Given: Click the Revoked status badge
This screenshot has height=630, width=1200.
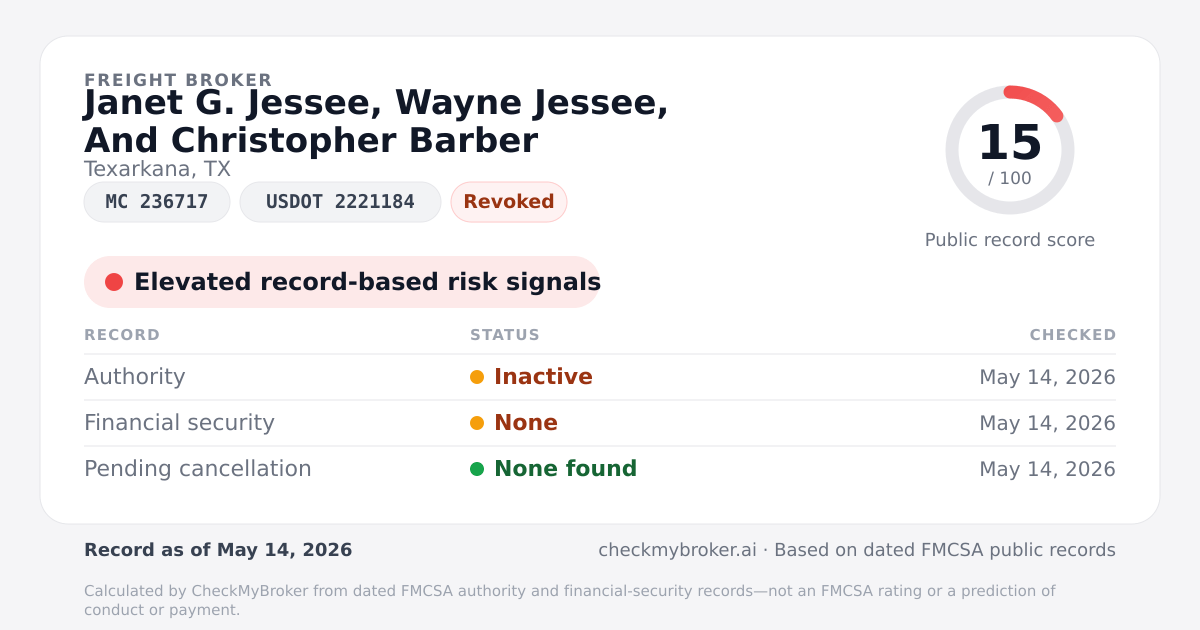Looking at the screenshot, I should coord(509,202).
